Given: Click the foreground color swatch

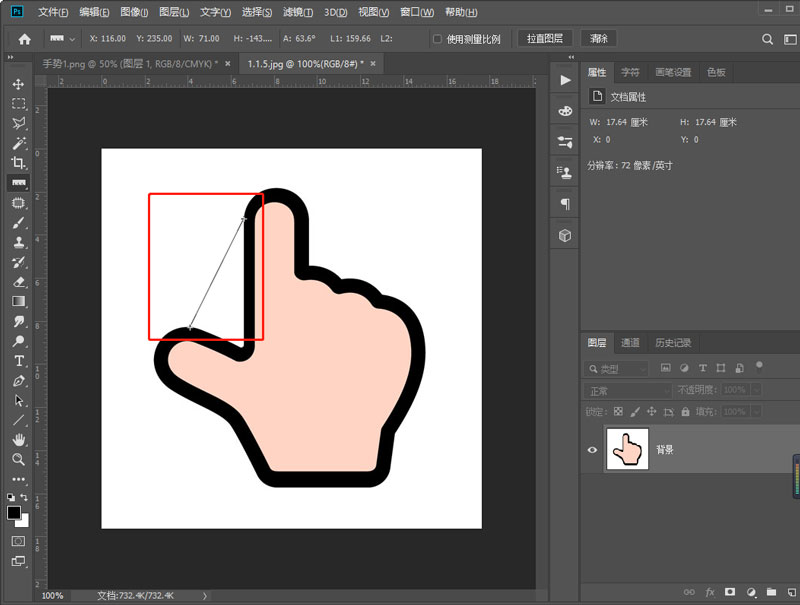Looking at the screenshot, I should 14,512.
